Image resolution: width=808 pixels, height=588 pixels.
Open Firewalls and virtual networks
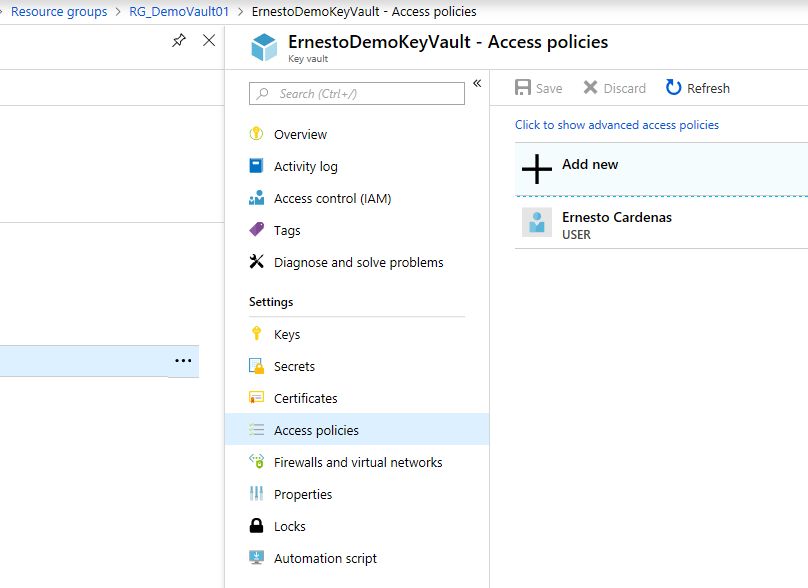click(357, 462)
